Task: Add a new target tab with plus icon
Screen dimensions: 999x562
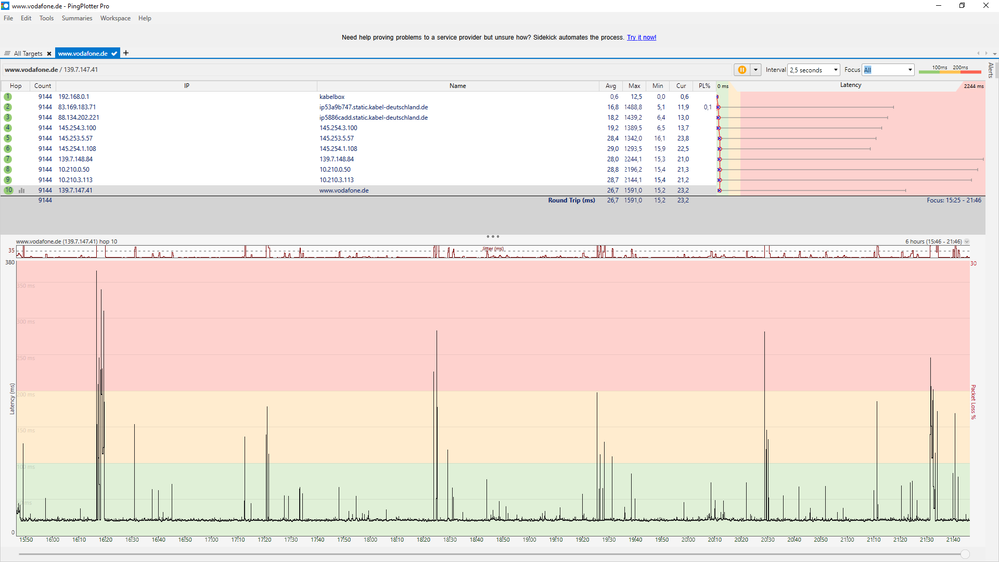Action: click(126, 53)
